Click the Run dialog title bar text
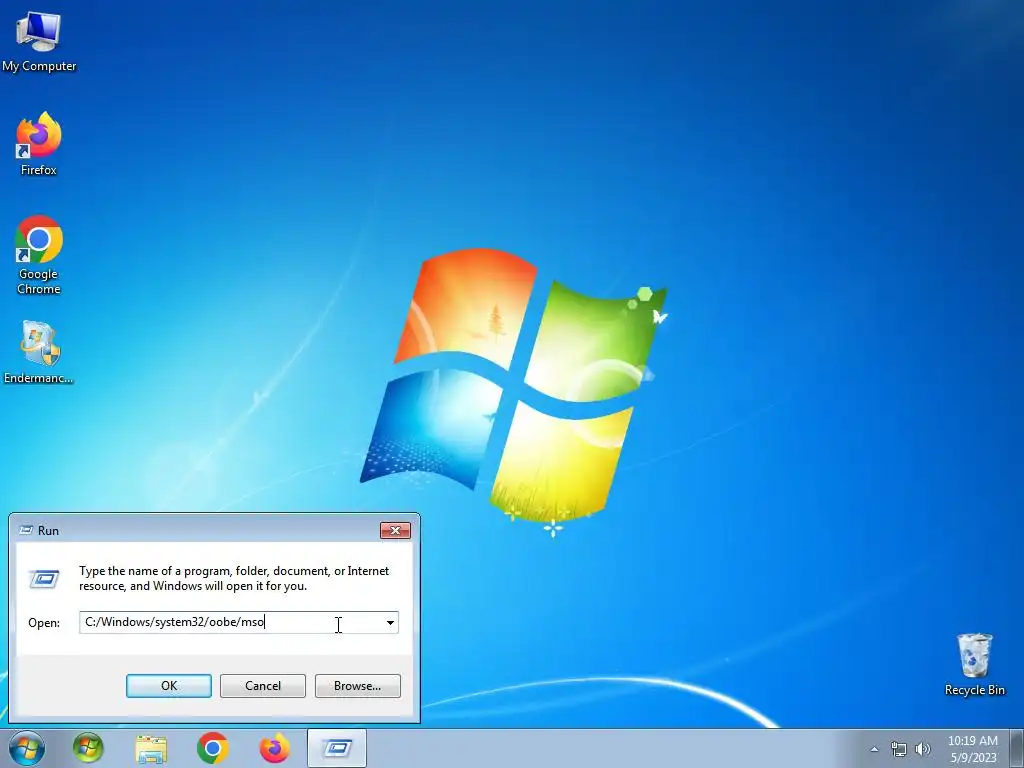The height and width of the screenshot is (768, 1024). (x=48, y=530)
